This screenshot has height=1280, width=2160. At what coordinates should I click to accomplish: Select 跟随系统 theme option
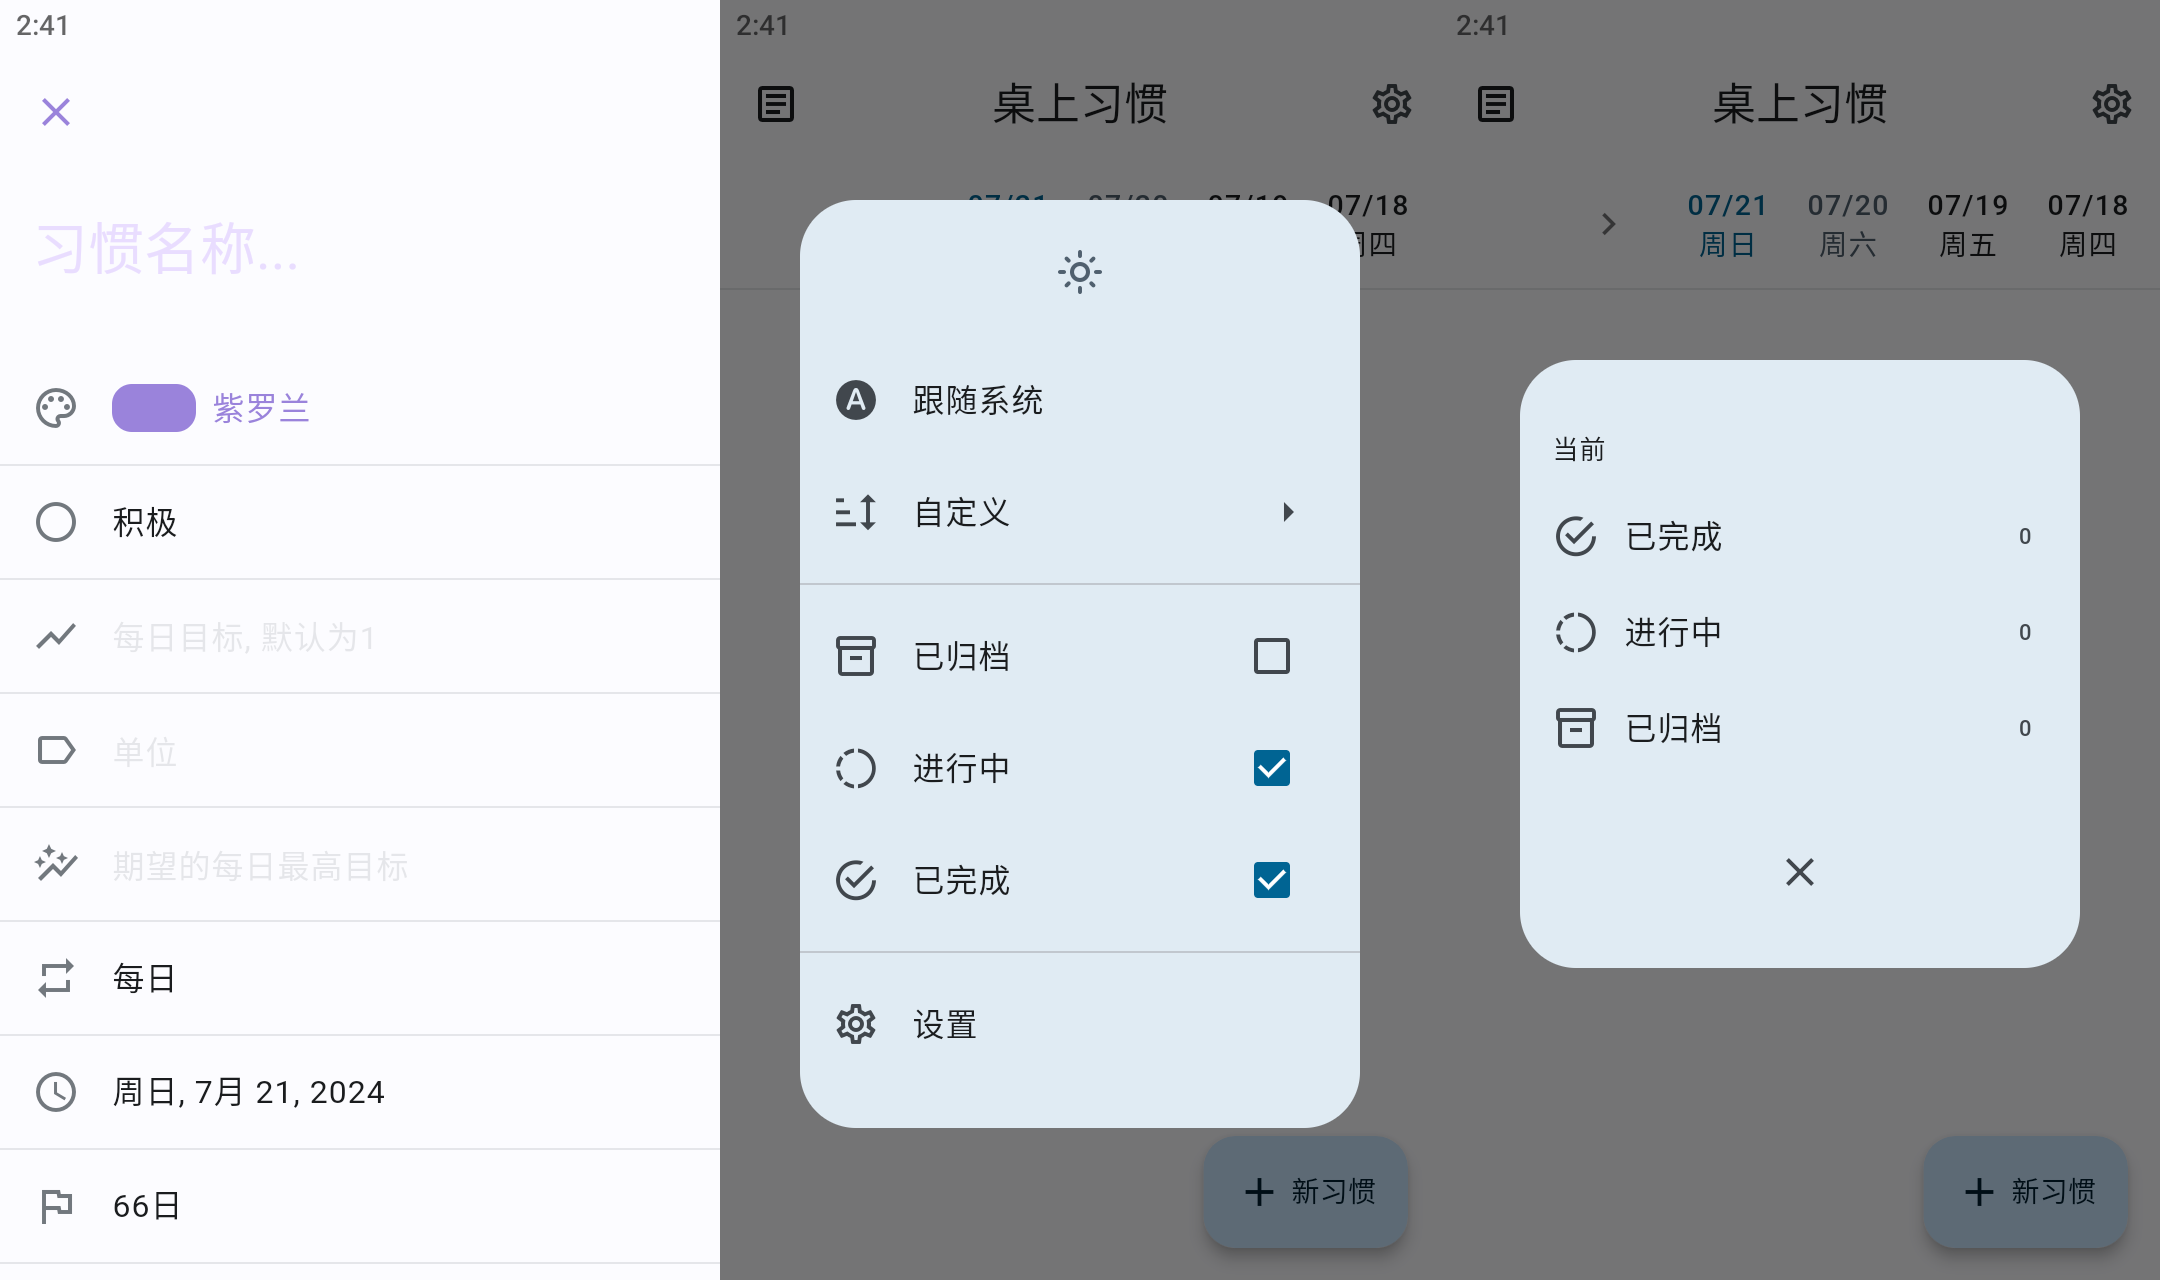[x=1080, y=400]
